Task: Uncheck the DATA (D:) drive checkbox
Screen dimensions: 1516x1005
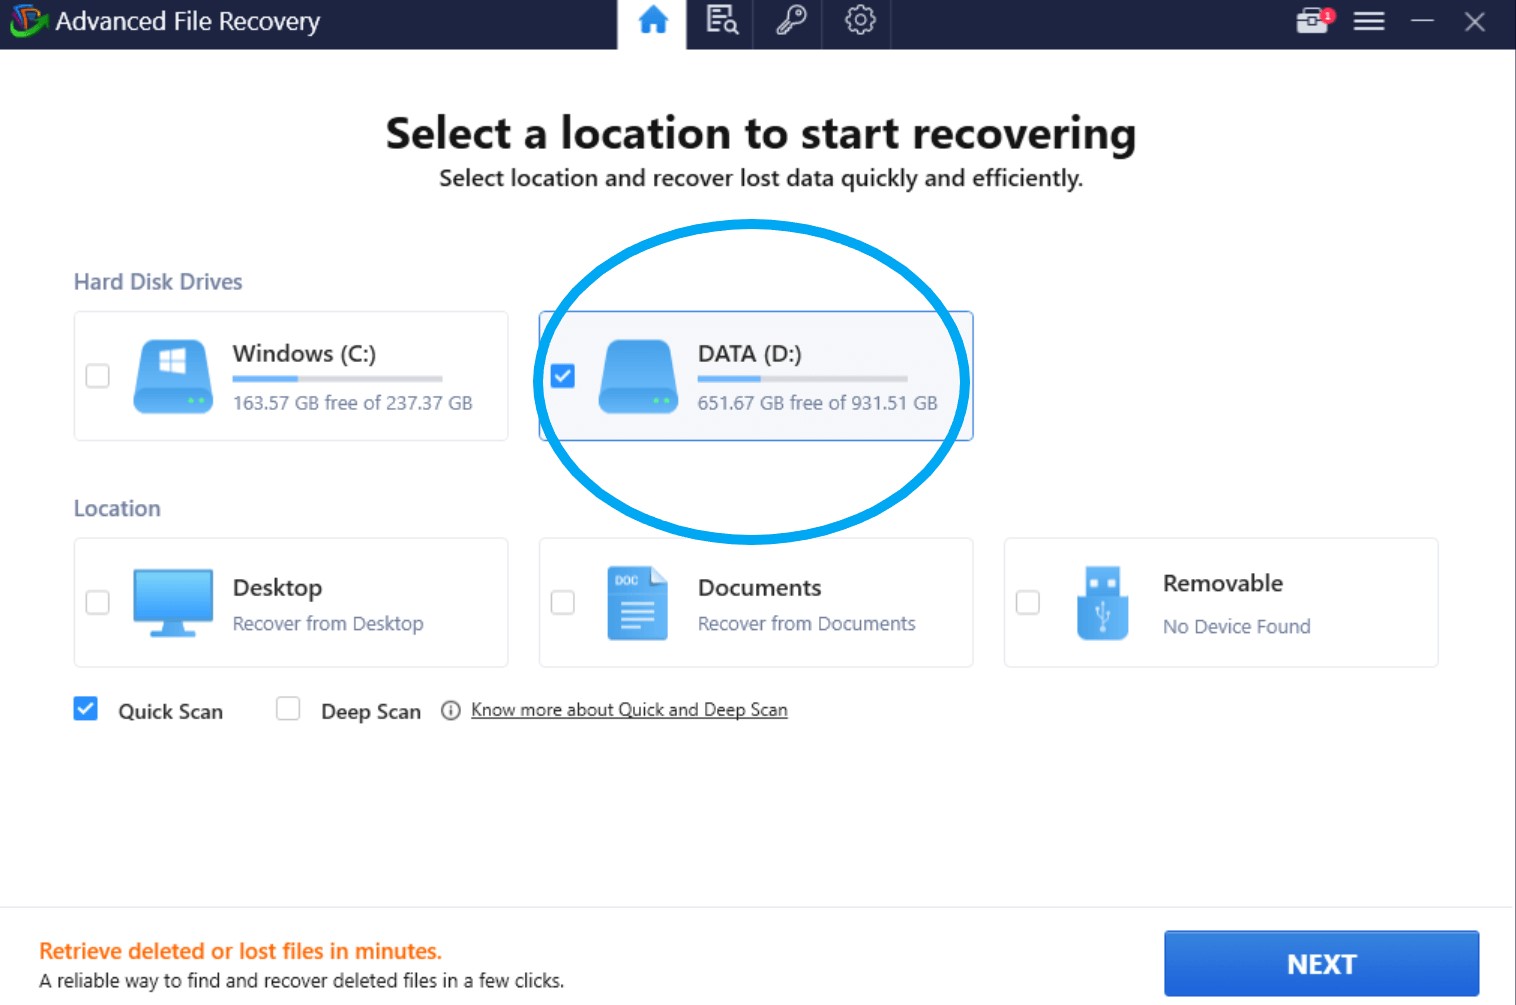Action: pyautogui.click(x=563, y=376)
